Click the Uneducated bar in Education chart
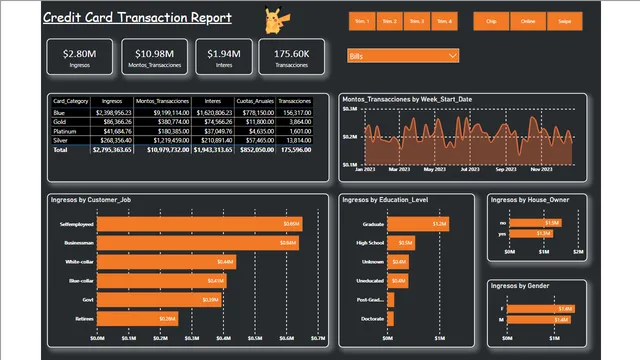This screenshot has height=360, width=640. pyautogui.click(x=398, y=281)
